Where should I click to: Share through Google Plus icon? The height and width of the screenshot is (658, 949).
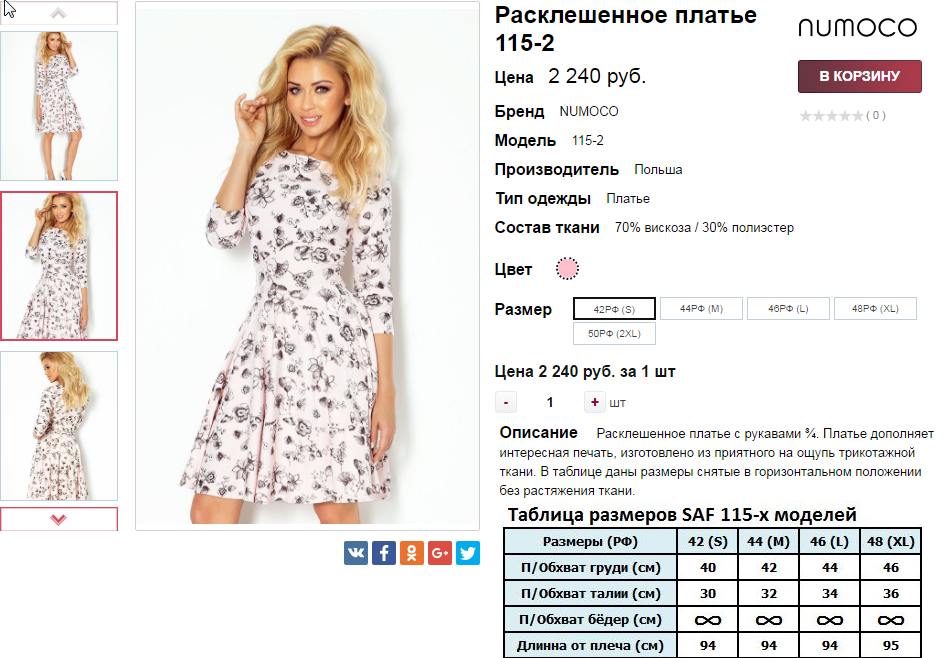coord(440,553)
